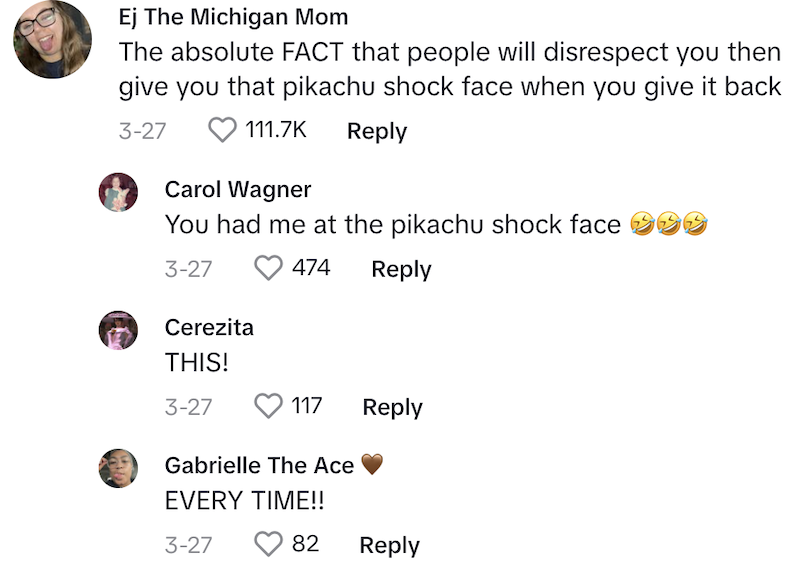Click the 474 like count
Image resolution: width=800 pixels, height=567 pixels.
(311, 268)
